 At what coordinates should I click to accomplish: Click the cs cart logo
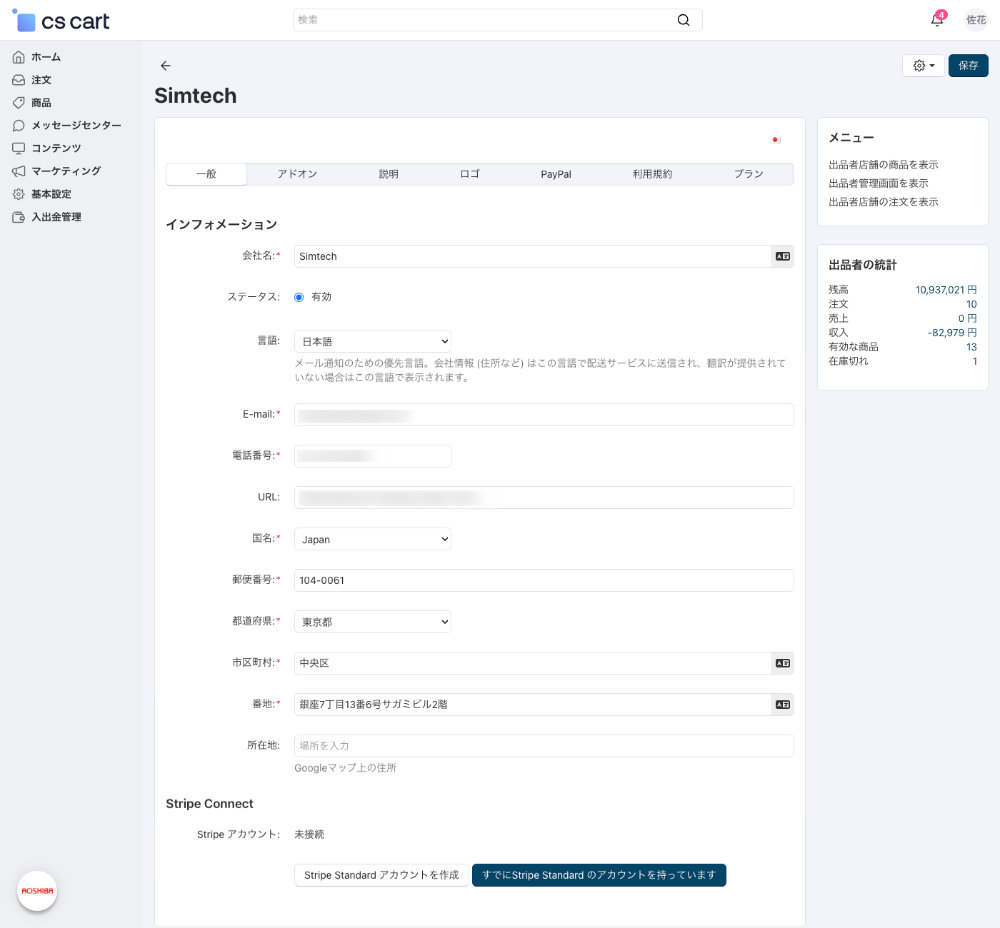click(62, 21)
